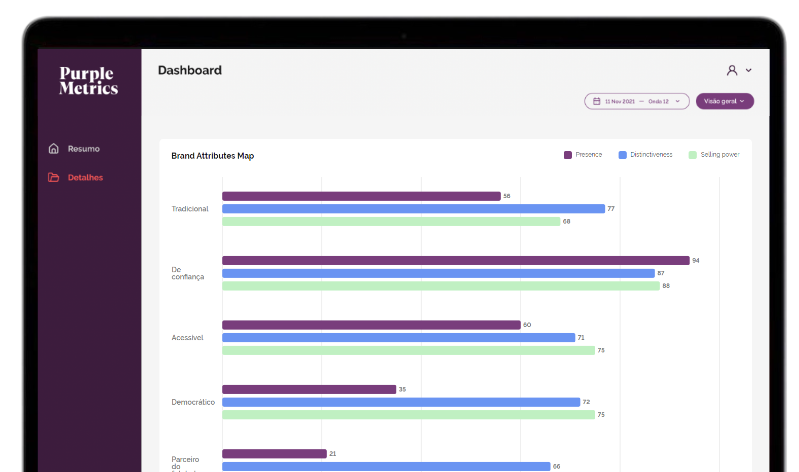
Task: Click the Detalhes folder icon
Action: (54, 177)
